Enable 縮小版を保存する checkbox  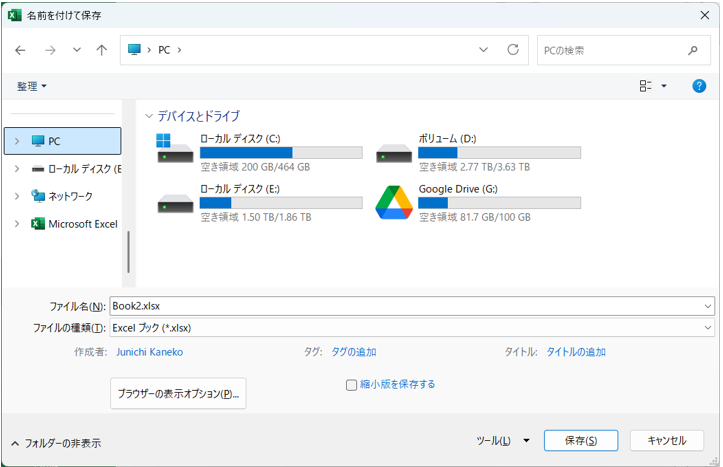[x=351, y=385]
